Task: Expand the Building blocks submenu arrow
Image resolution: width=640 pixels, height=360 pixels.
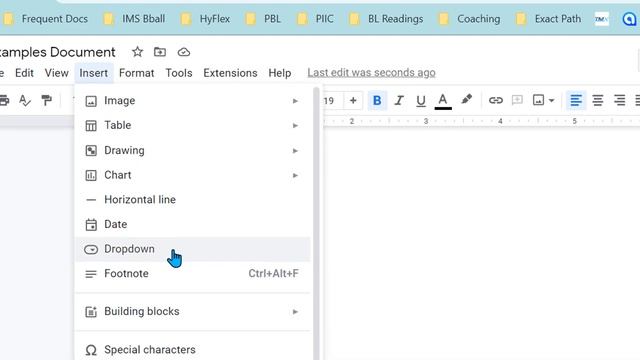Action: click(x=295, y=312)
